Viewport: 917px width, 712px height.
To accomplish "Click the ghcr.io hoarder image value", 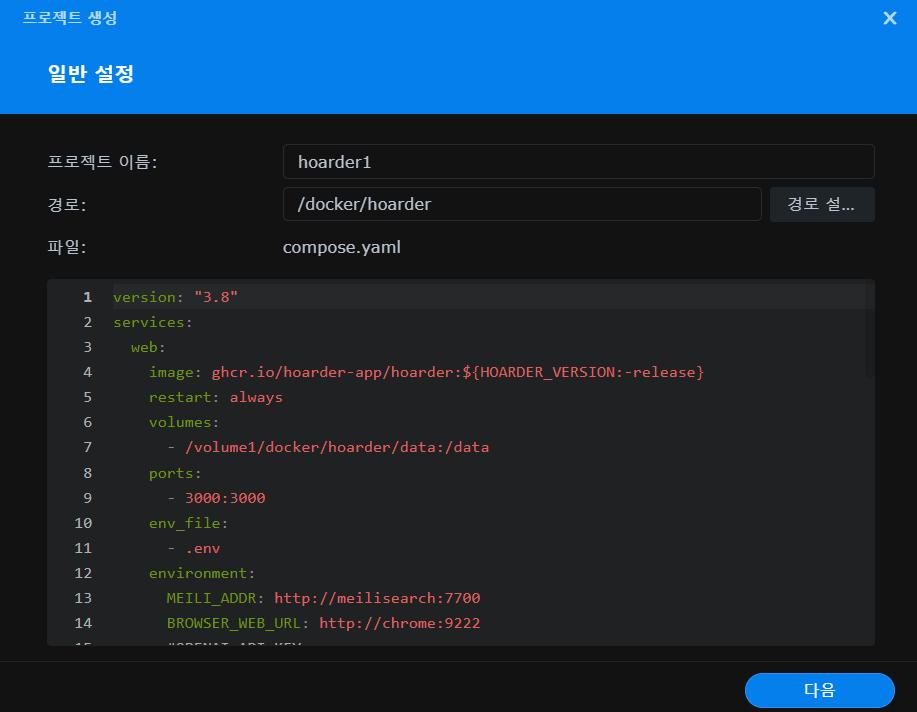I will [x=457, y=372].
